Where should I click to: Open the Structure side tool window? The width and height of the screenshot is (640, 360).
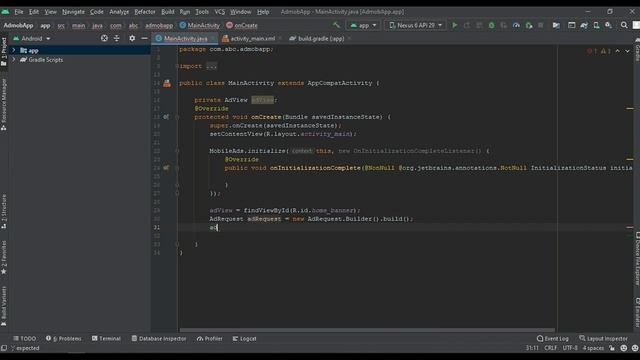(x=4, y=211)
